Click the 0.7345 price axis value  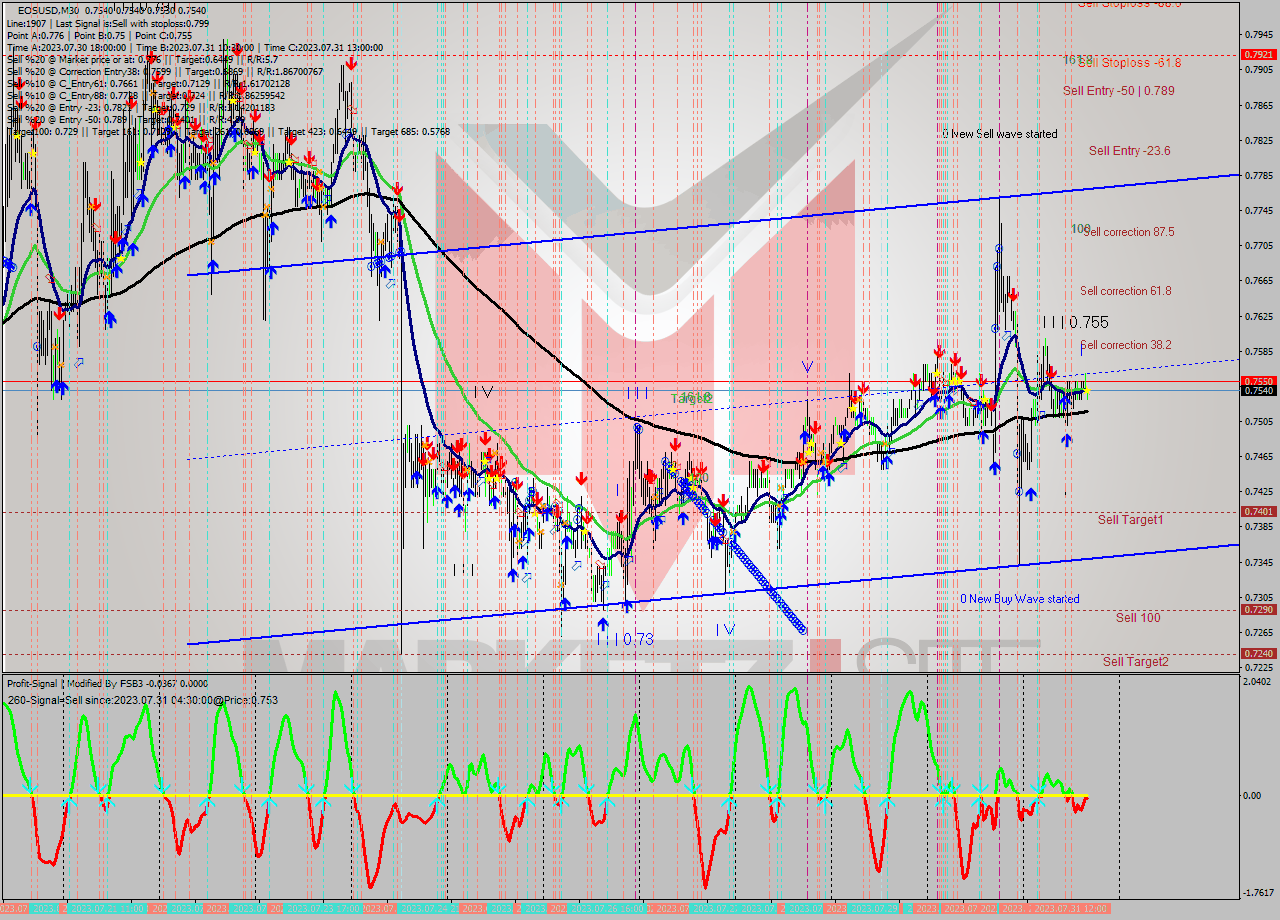click(x=1258, y=563)
